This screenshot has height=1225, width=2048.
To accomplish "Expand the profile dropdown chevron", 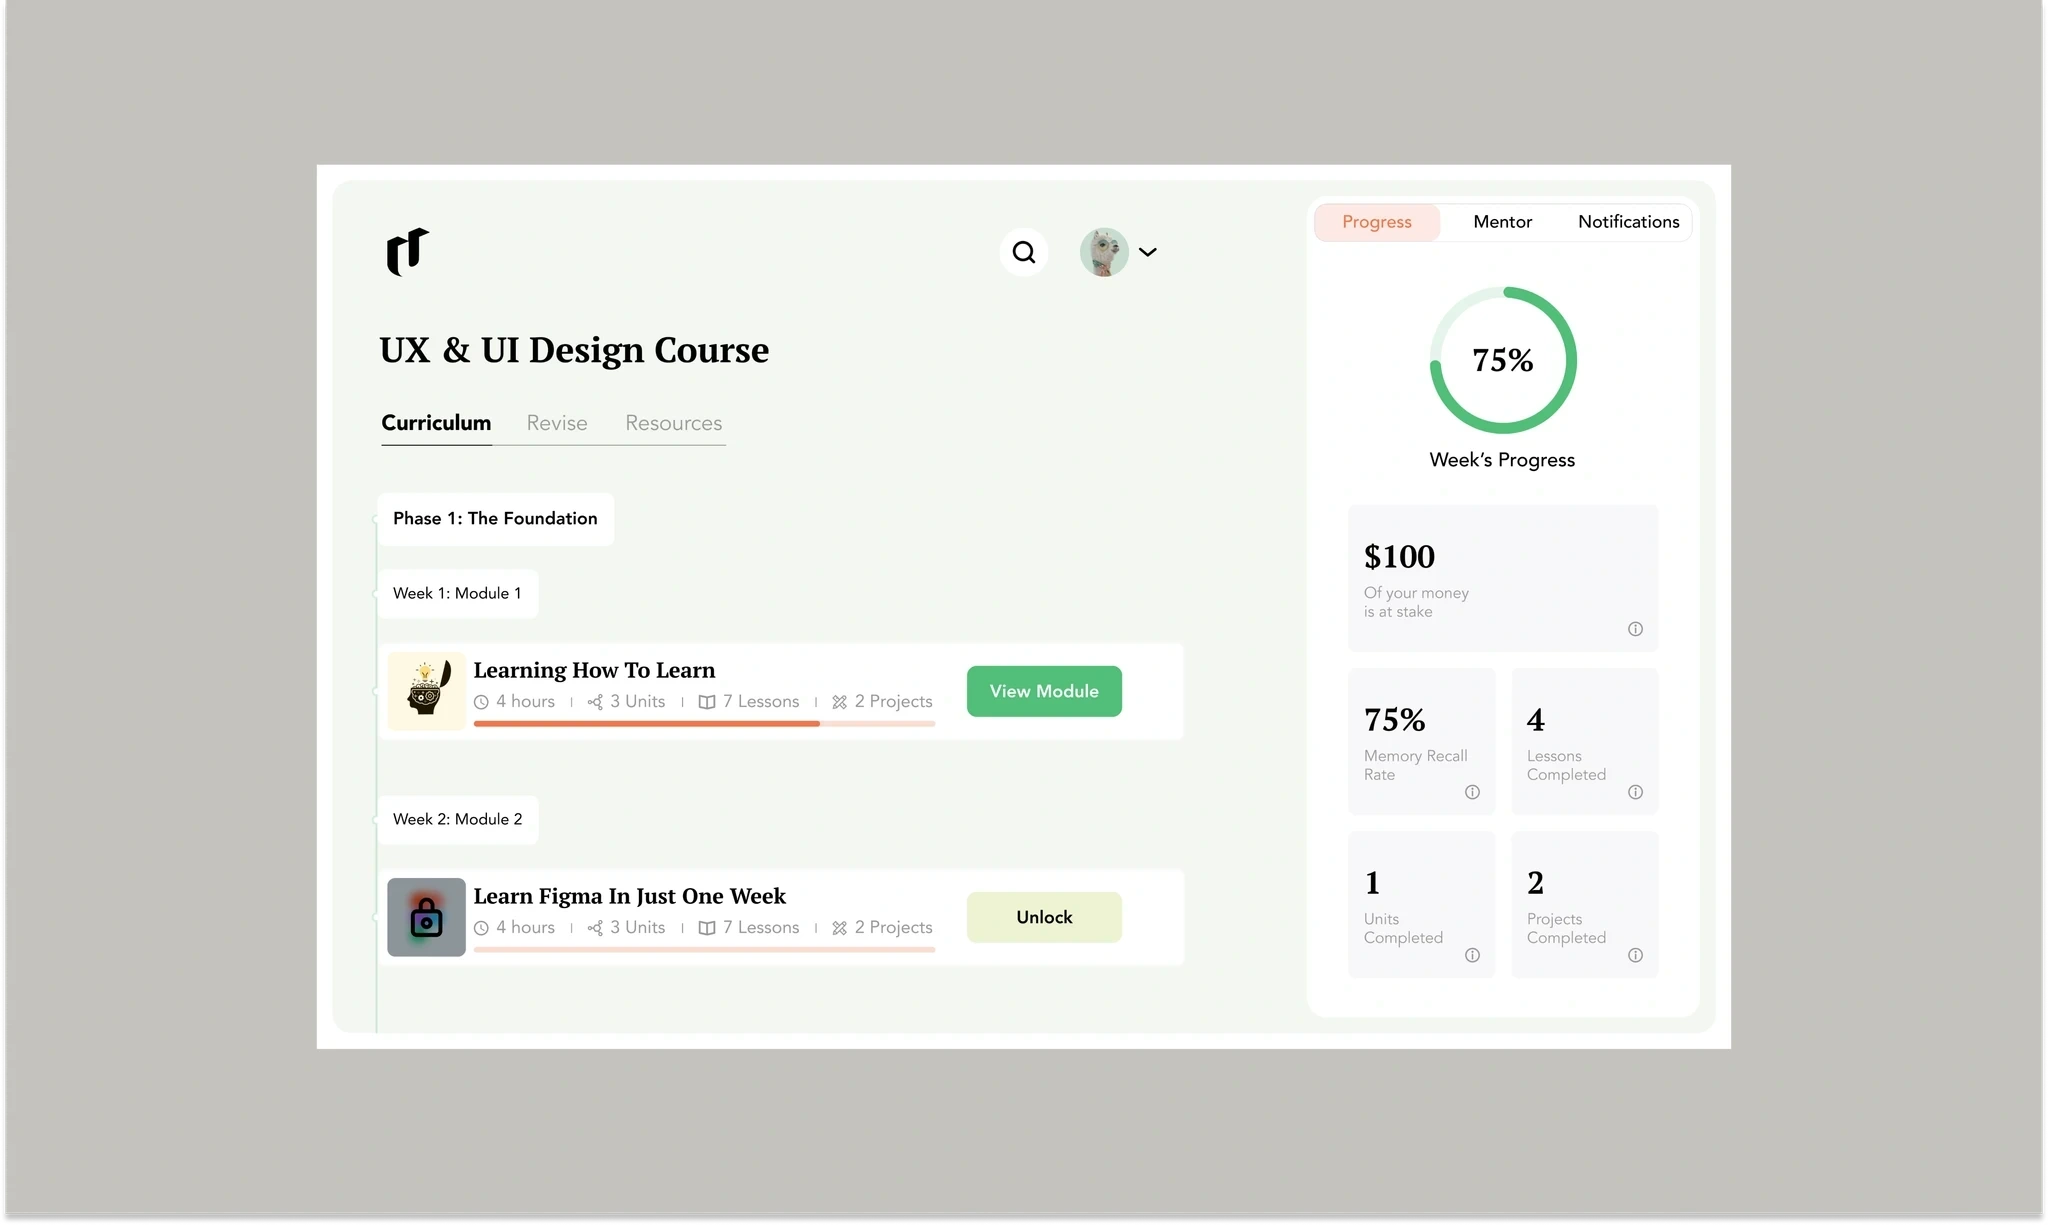I will [x=1148, y=252].
